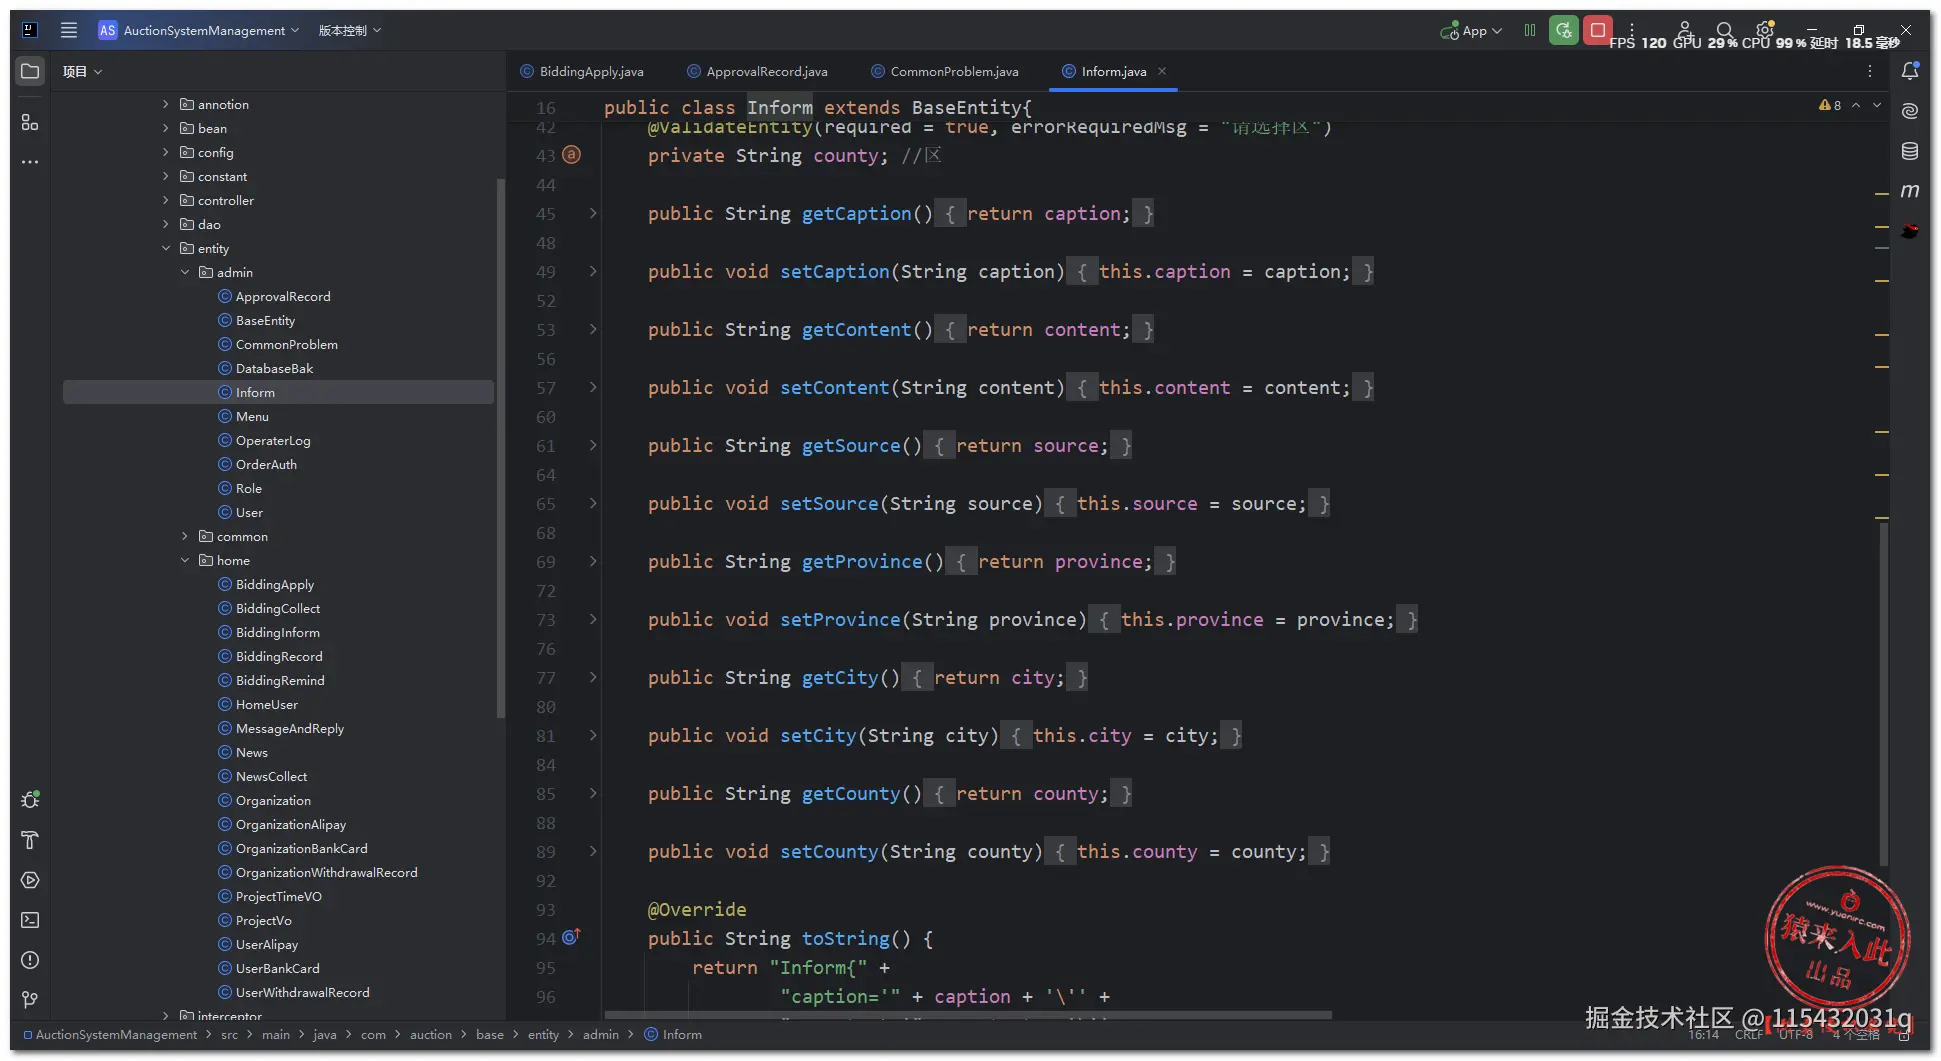The width and height of the screenshot is (1941, 1061).
Task: Close the Inform.java tab
Action: (x=1162, y=71)
